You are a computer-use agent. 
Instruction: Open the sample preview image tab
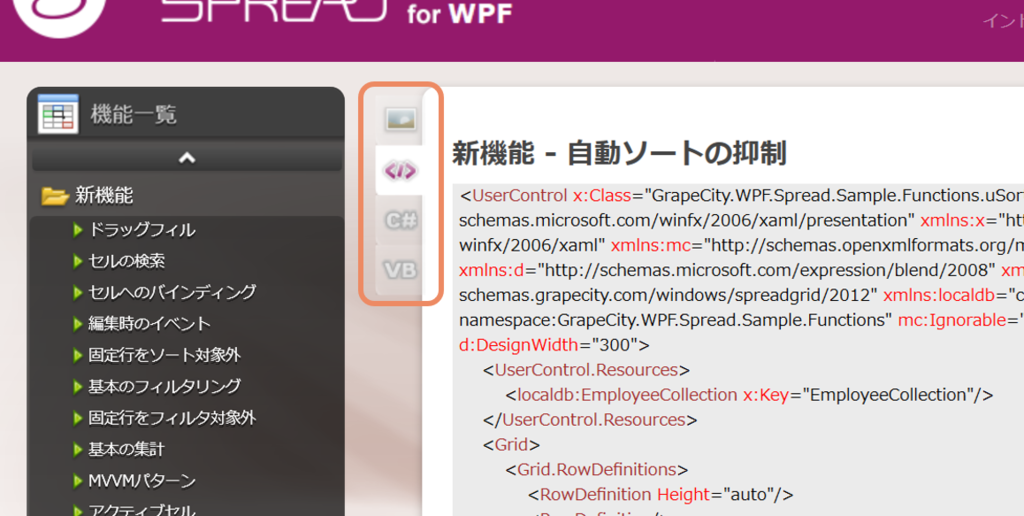point(400,120)
